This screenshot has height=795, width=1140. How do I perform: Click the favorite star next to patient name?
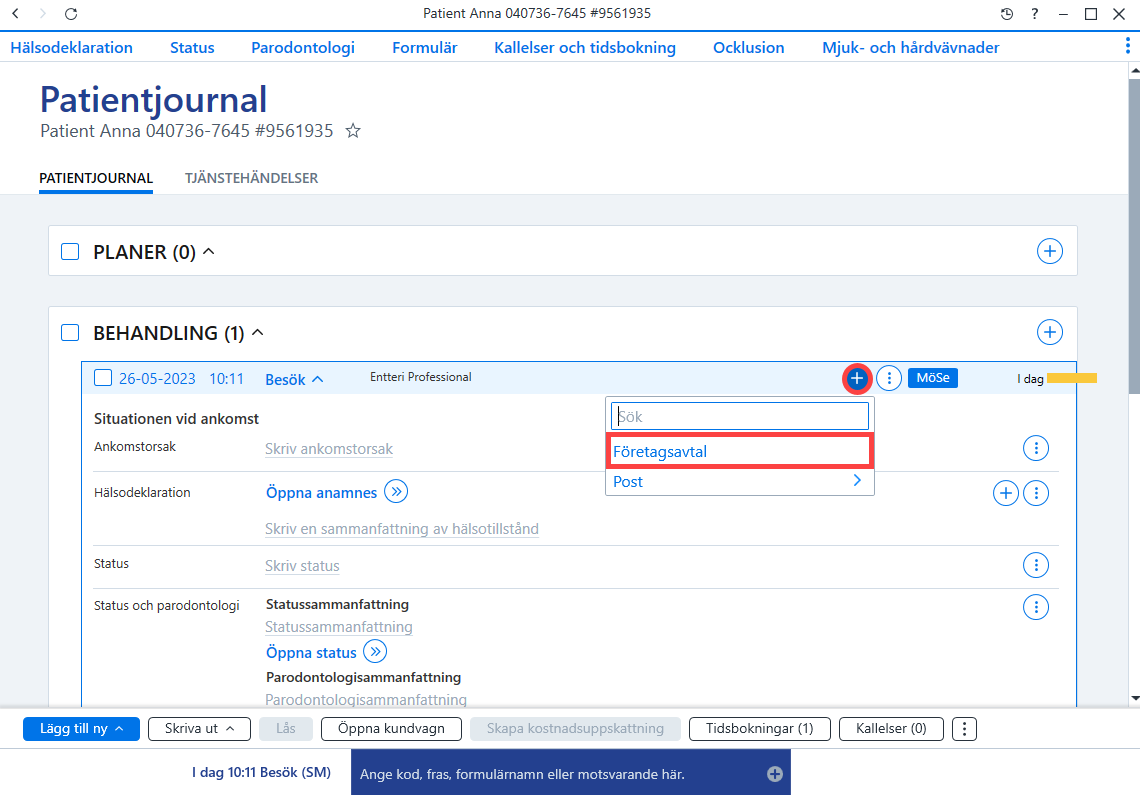click(353, 131)
